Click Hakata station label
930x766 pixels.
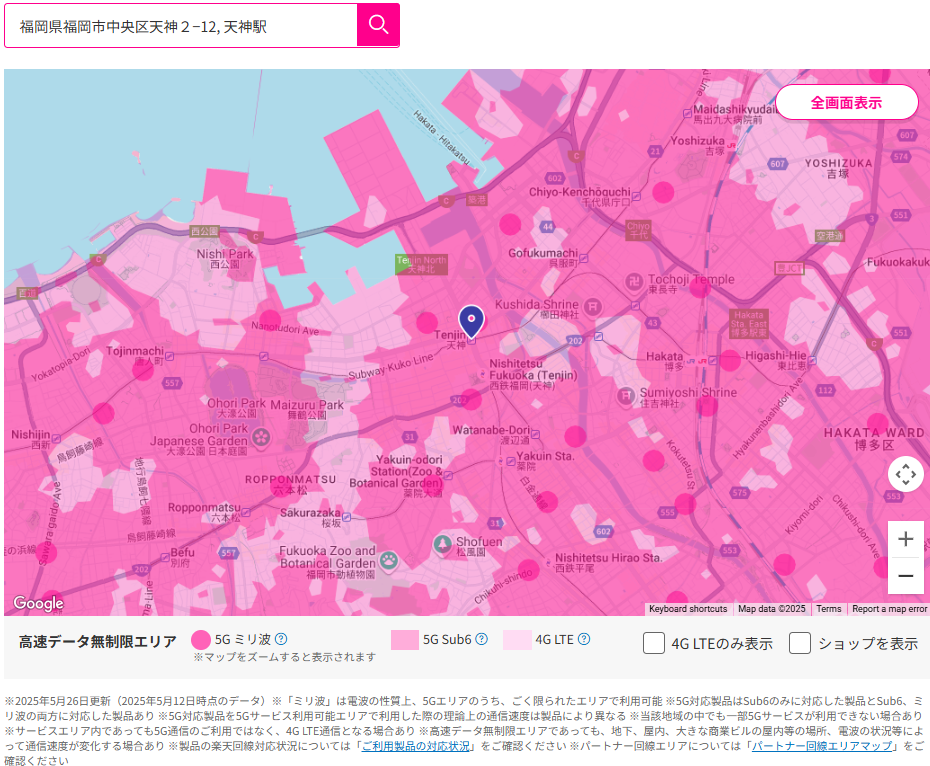click(664, 360)
